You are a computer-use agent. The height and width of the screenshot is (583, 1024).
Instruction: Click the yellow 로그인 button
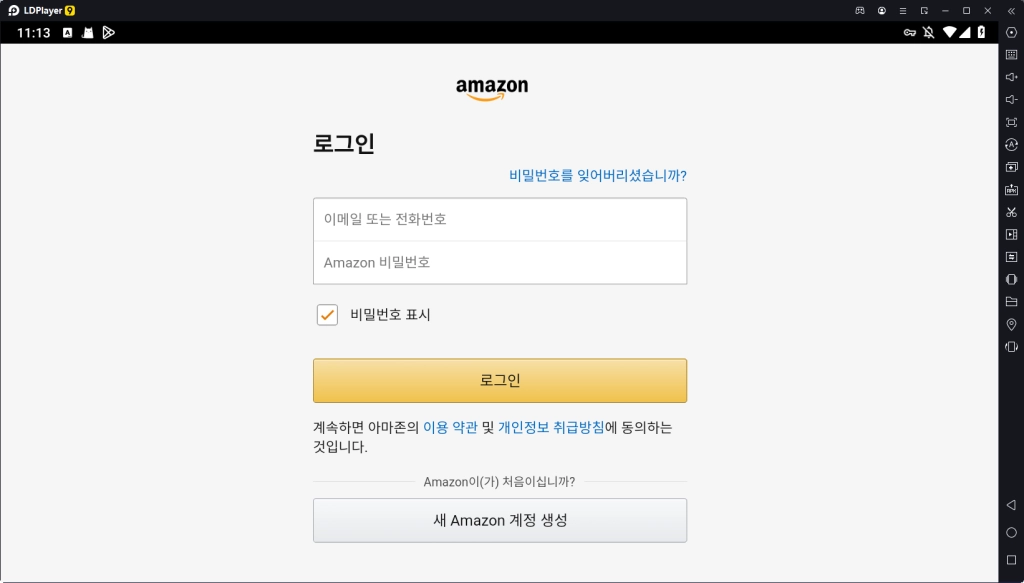click(500, 380)
